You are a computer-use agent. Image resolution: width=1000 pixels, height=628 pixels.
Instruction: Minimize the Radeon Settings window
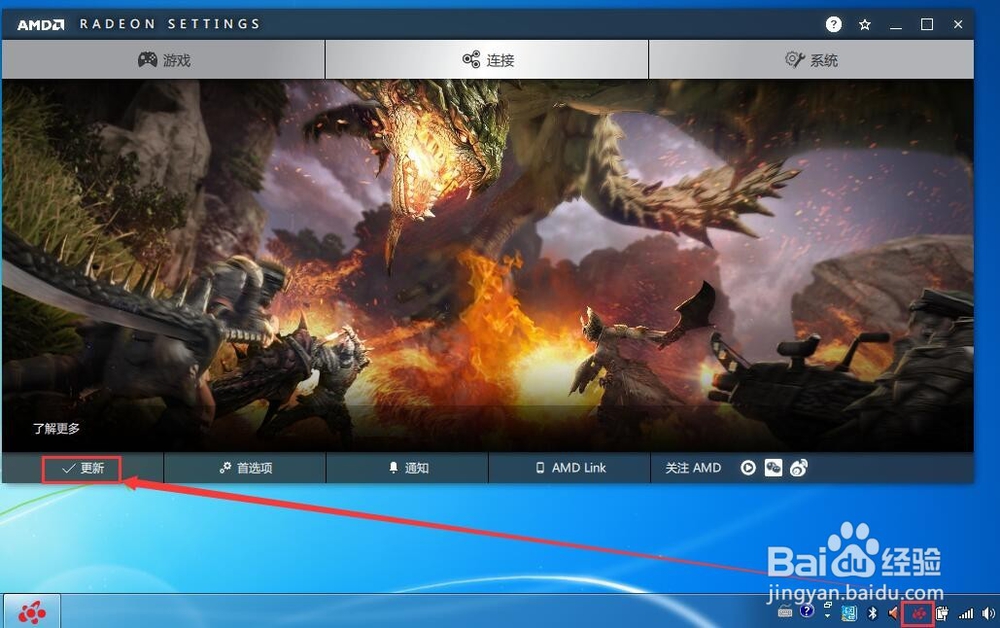(x=896, y=24)
